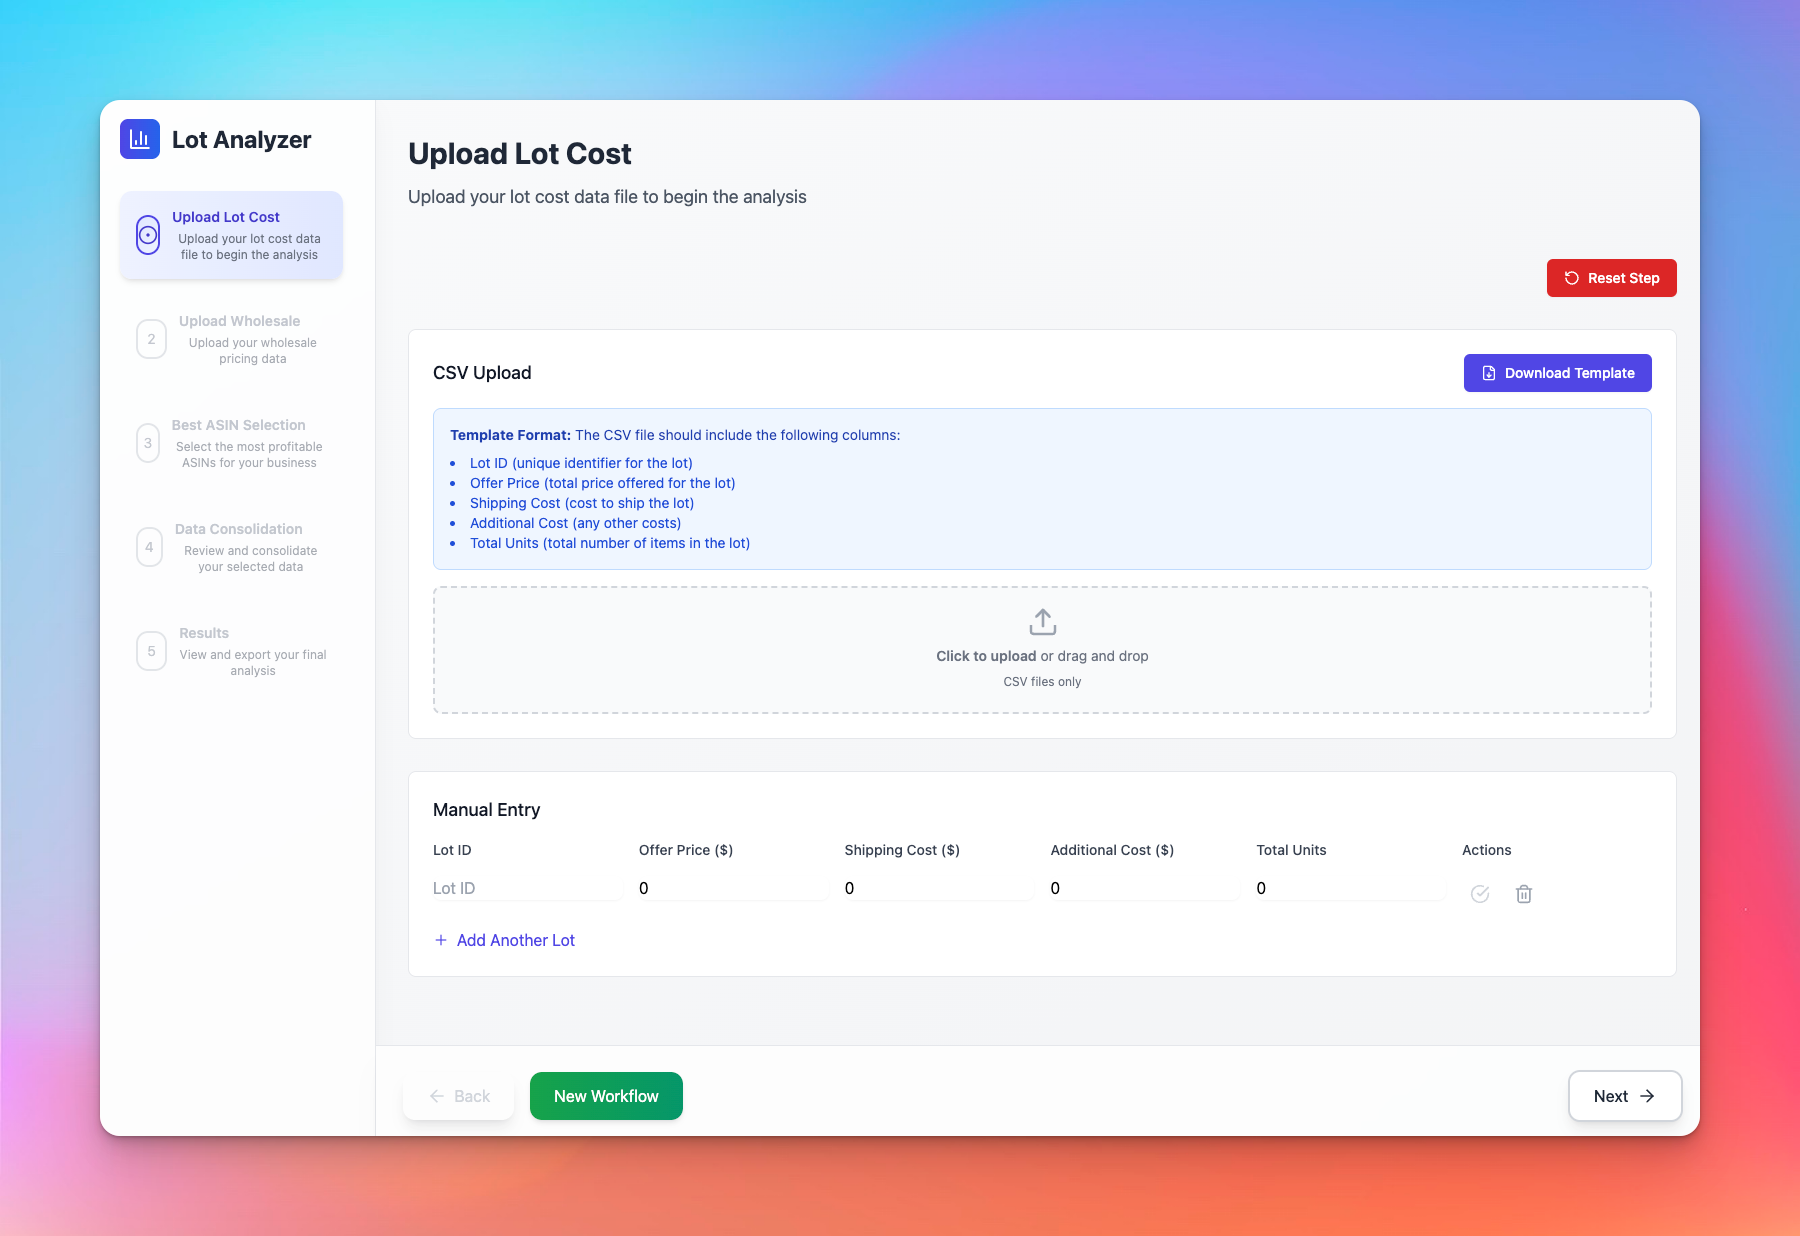The image size is (1800, 1236).
Task: Start a New Workflow
Action: (x=606, y=1096)
